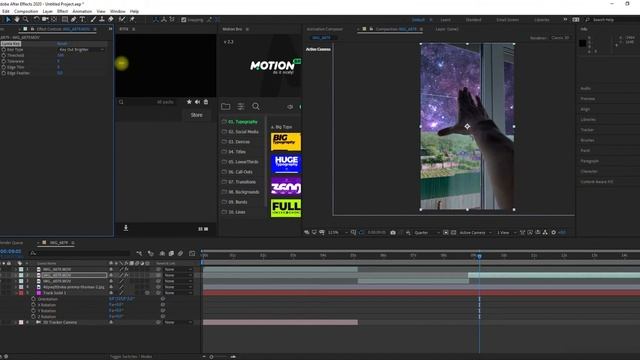Viewport: 640px width, 360px height.
Task: Open the Composition menu
Action: point(26,11)
